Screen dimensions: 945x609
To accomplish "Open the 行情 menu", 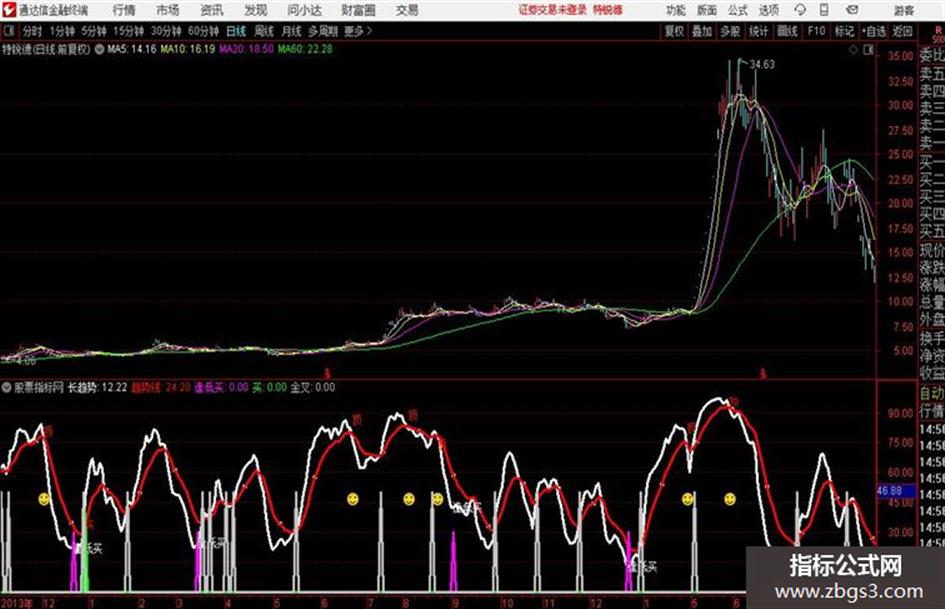I will click(x=124, y=10).
